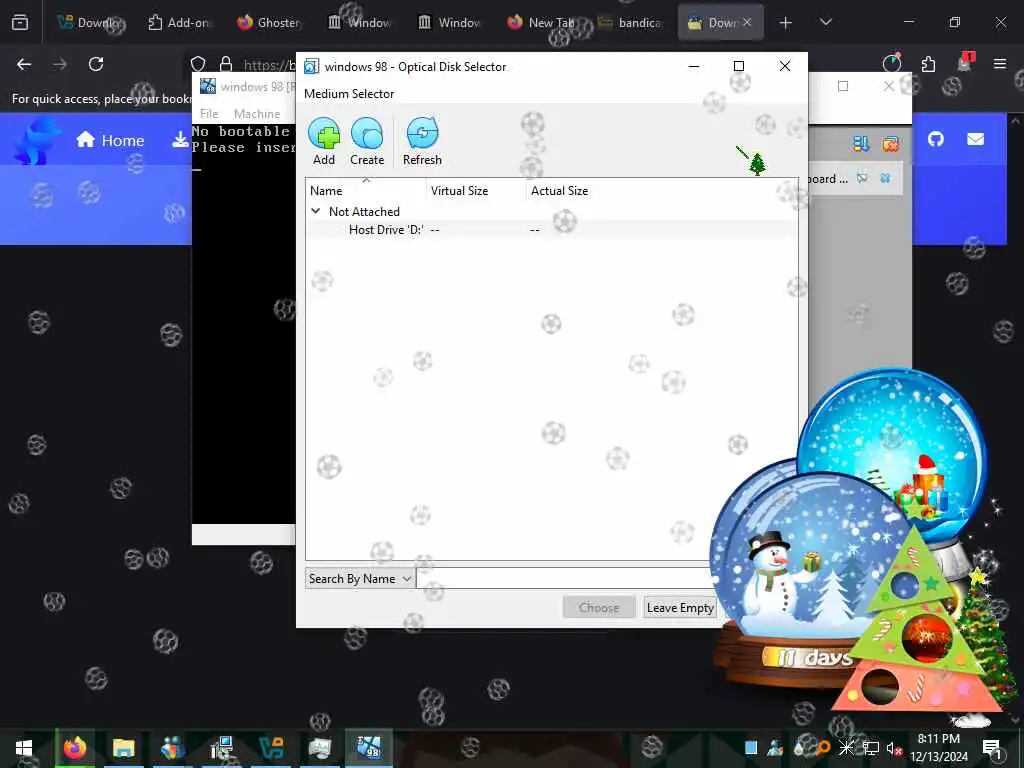Open VirtualBox Manager taskbar icon
The height and width of the screenshot is (768, 1024).
tap(271, 748)
